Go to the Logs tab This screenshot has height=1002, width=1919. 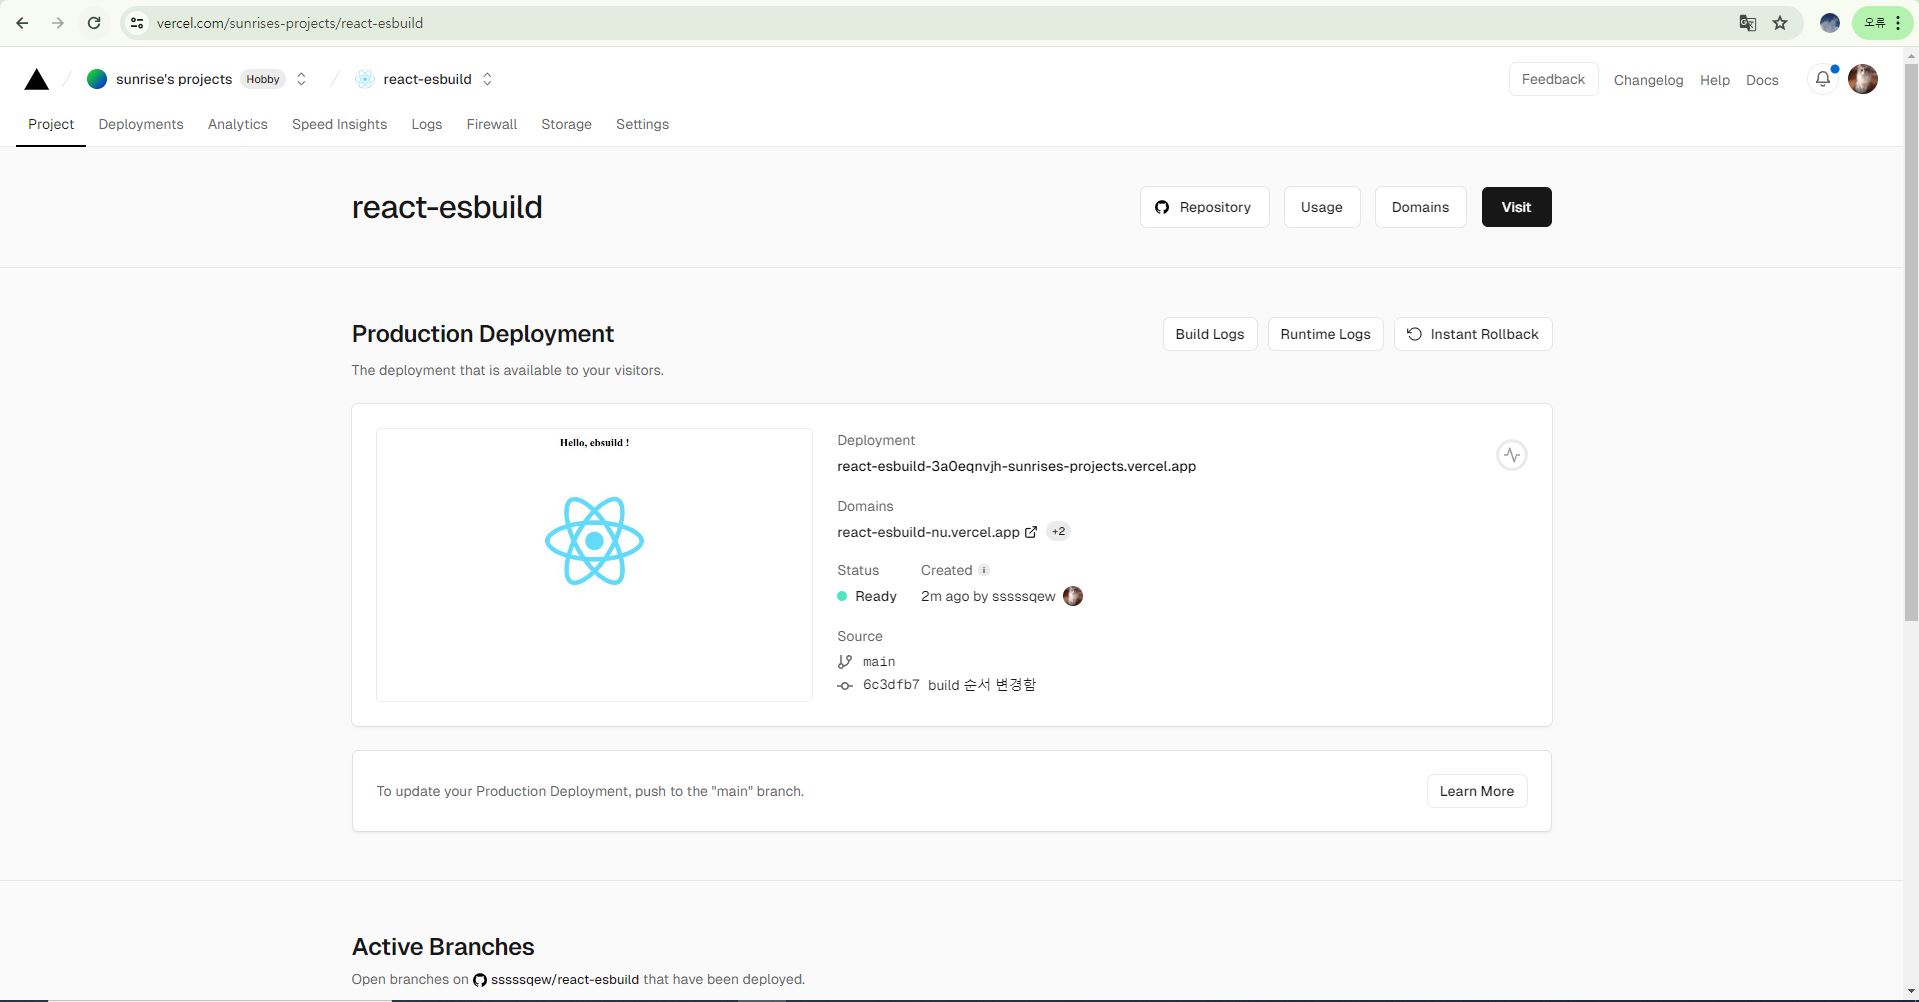click(x=427, y=124)
